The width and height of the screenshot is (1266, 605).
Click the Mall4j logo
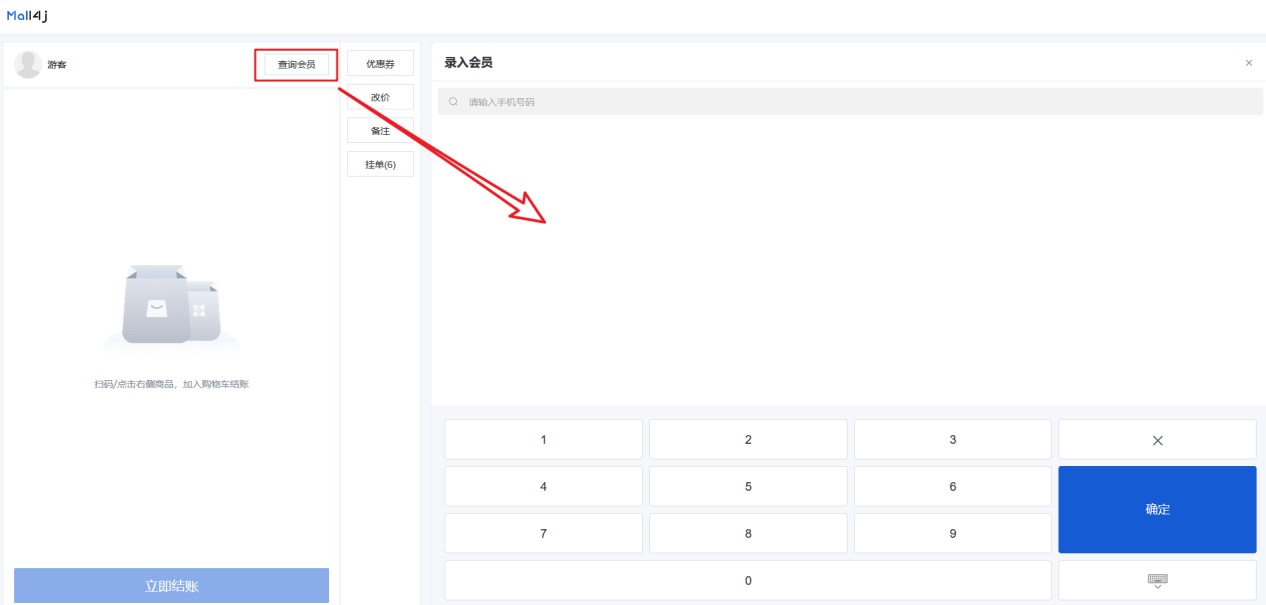click(x=27, y=15)
